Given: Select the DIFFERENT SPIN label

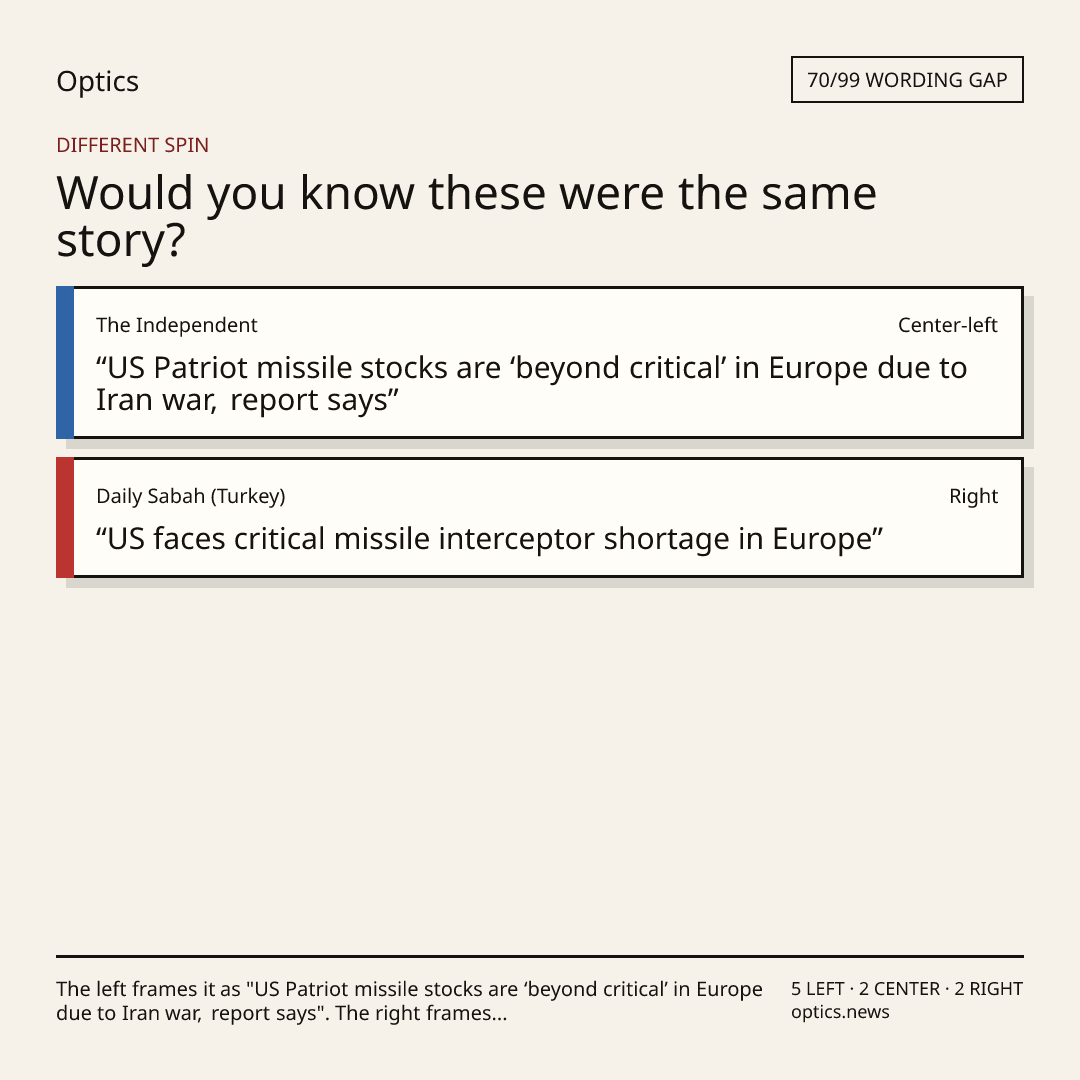Looking at the screenshot, I should click(x=132, y=145).
